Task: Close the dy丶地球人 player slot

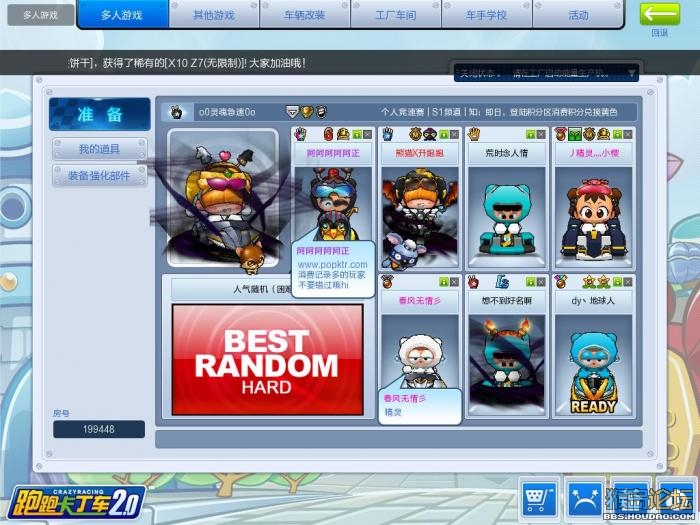Action: pos(628,282)
